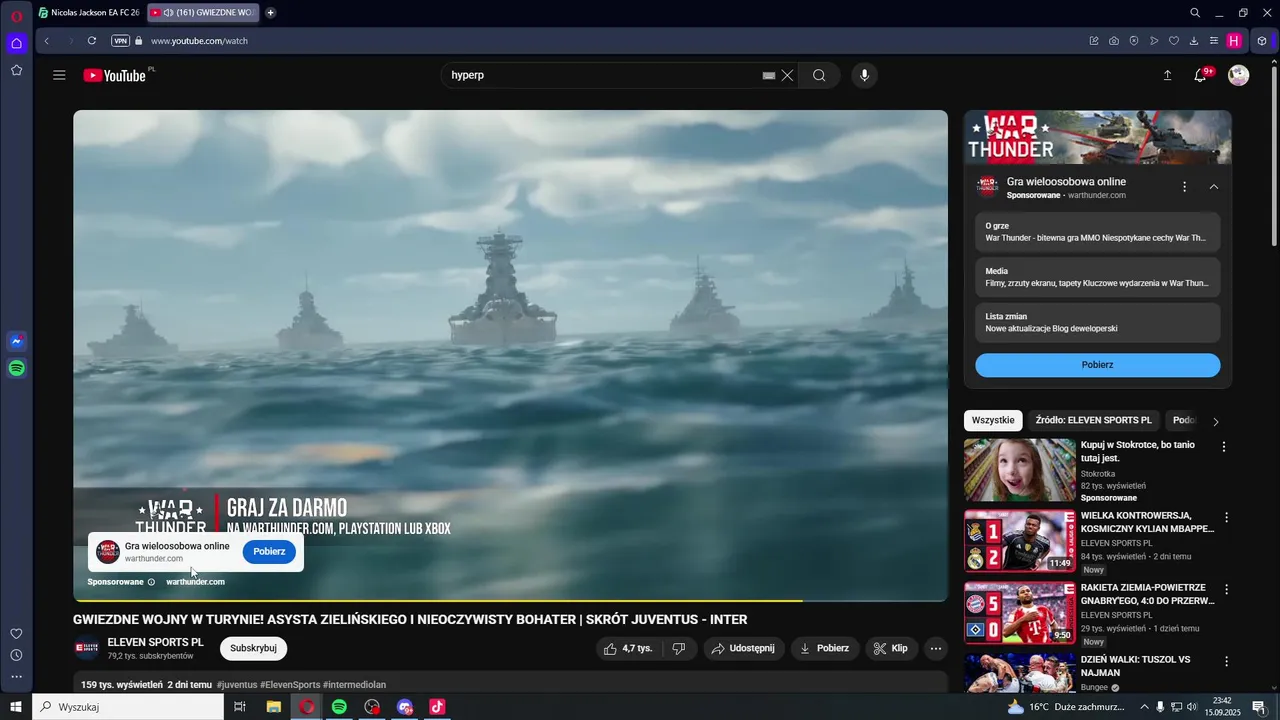This screenshot has width=1280, height=720.
Task: Open War Thunder ad three-dot options
Action: point(1184,187)
